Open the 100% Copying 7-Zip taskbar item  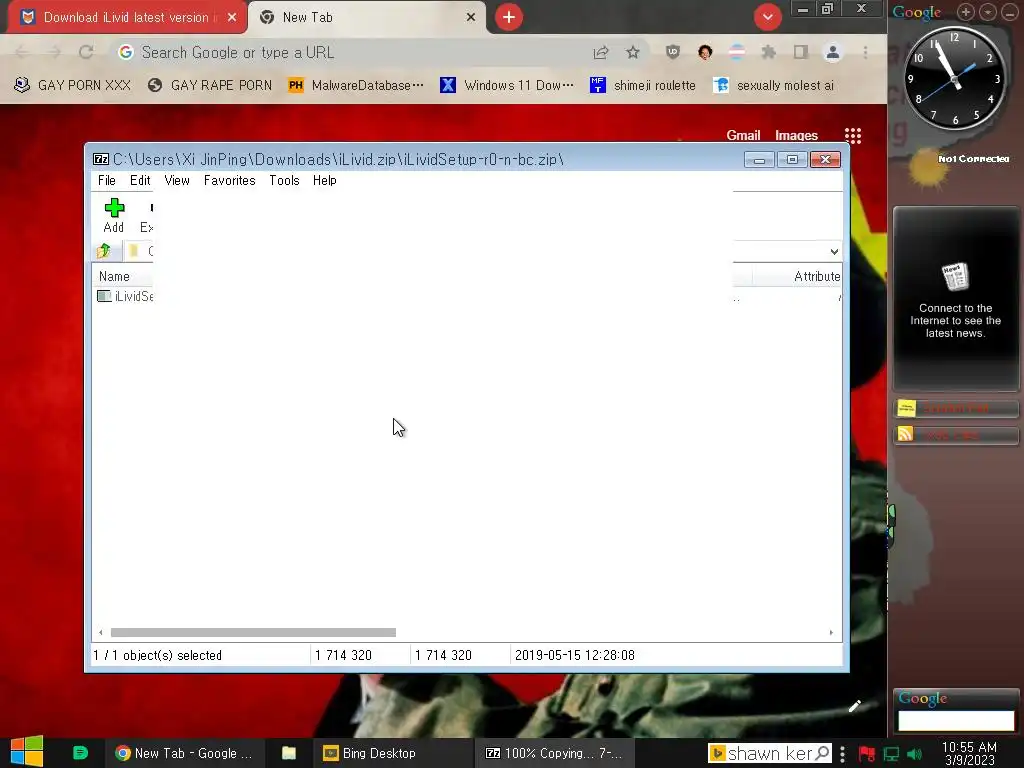click(554, 753)
